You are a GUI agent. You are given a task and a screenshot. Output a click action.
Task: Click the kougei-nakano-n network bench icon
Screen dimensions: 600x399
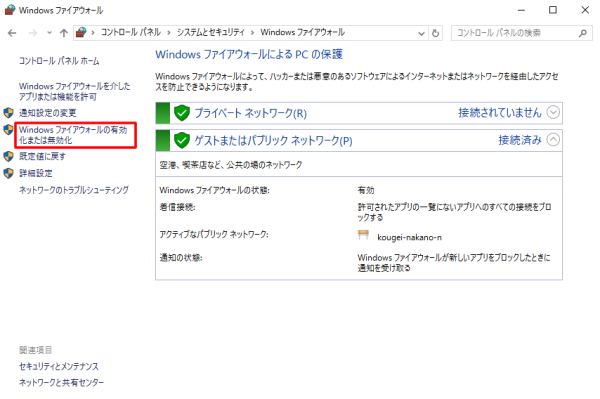[x=363, y=235]
